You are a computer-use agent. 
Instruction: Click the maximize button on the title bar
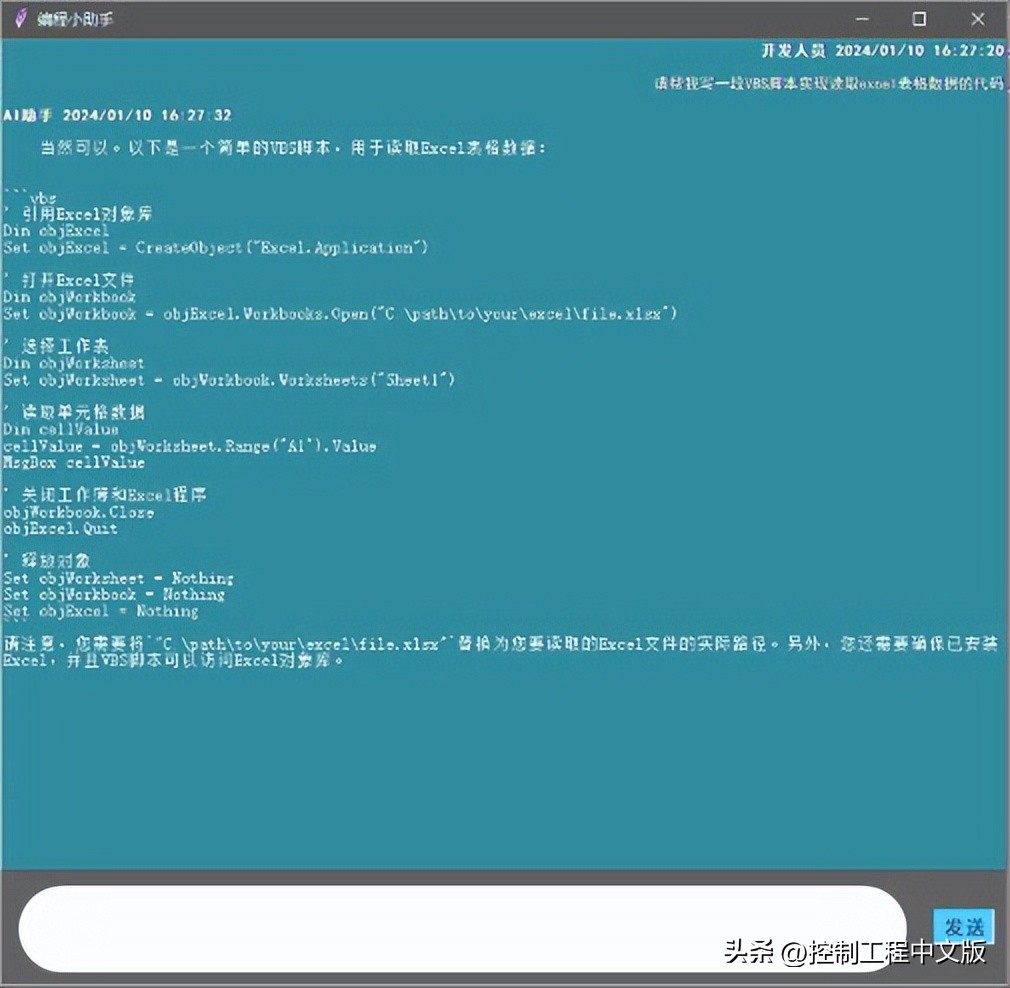918,18
